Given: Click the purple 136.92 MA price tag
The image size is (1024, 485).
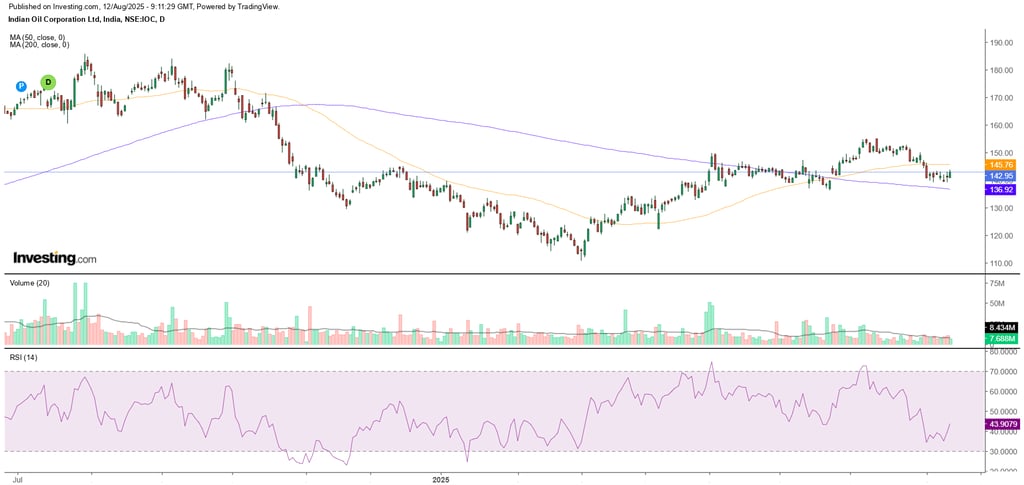Looking at the screenshot, I should point(1000,189).
